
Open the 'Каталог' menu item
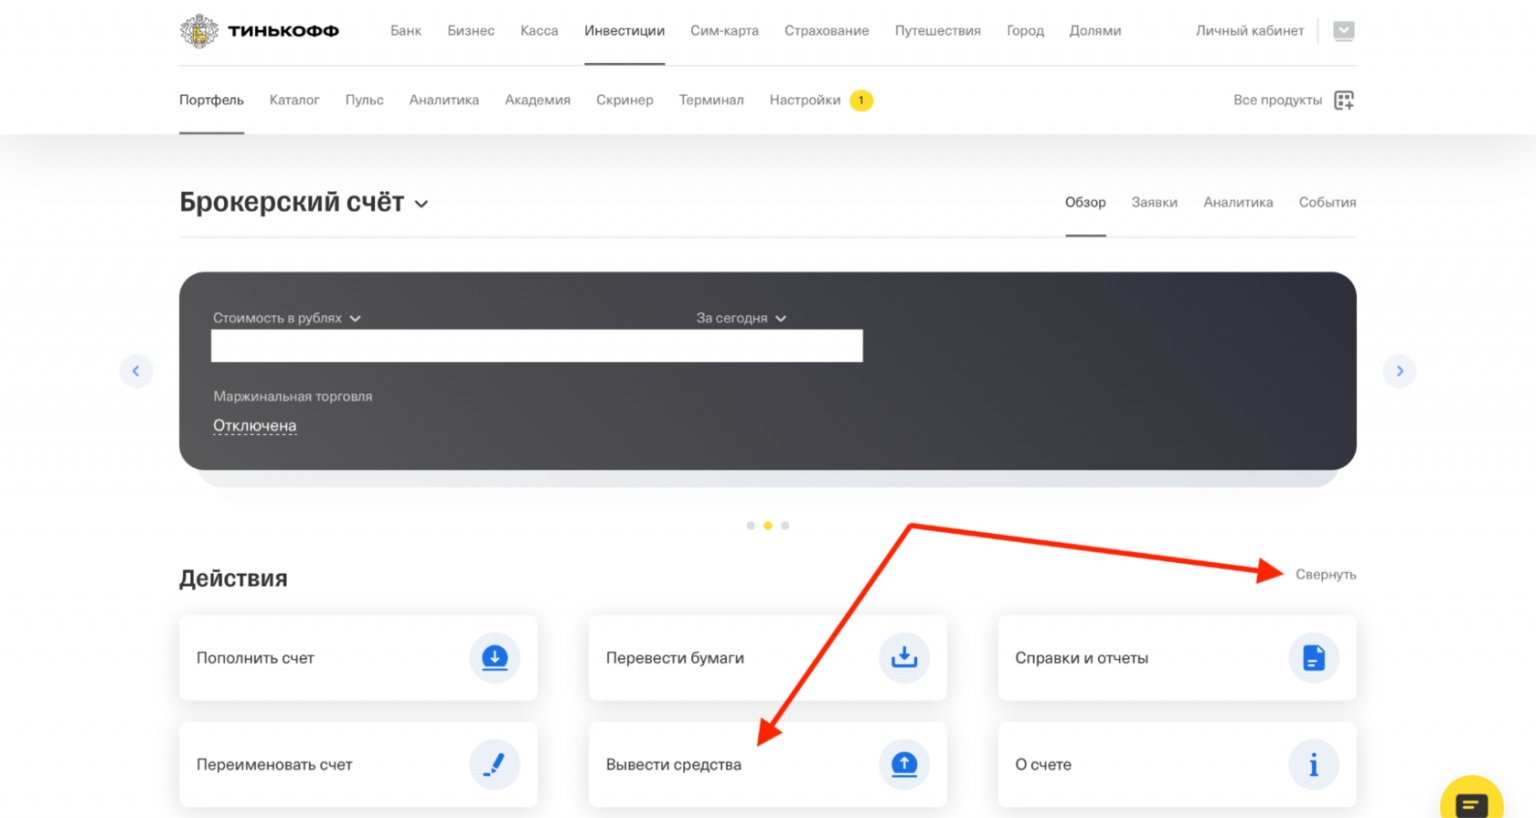click(294, 100)
